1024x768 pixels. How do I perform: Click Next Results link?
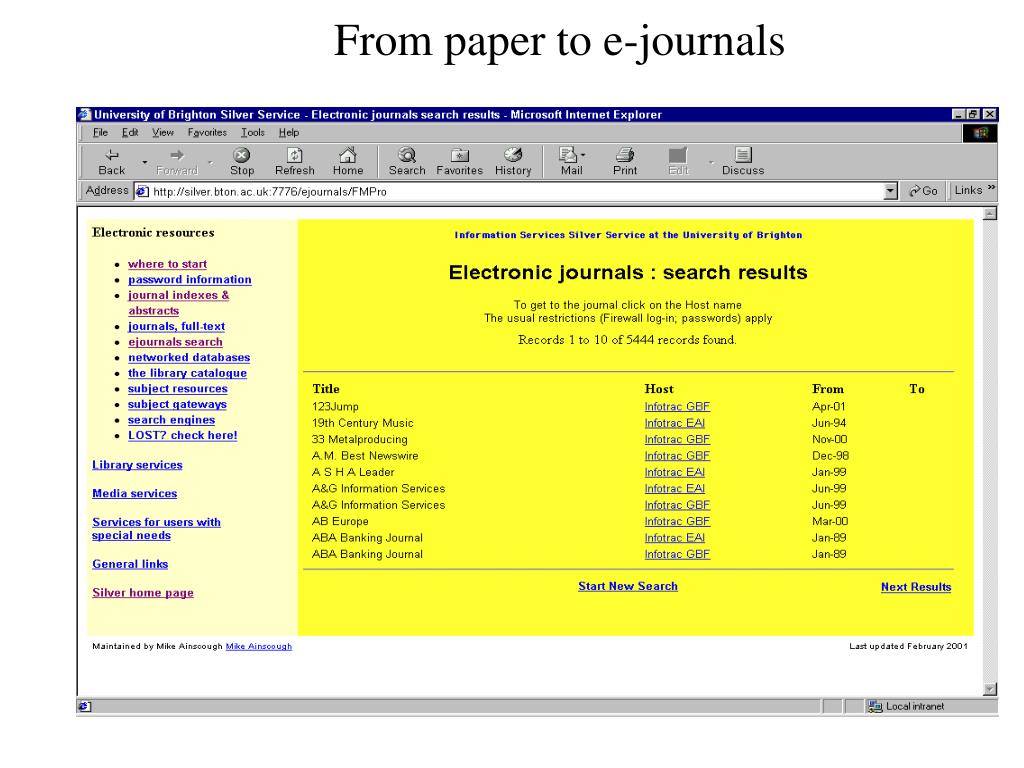click(x=916, y=587)
